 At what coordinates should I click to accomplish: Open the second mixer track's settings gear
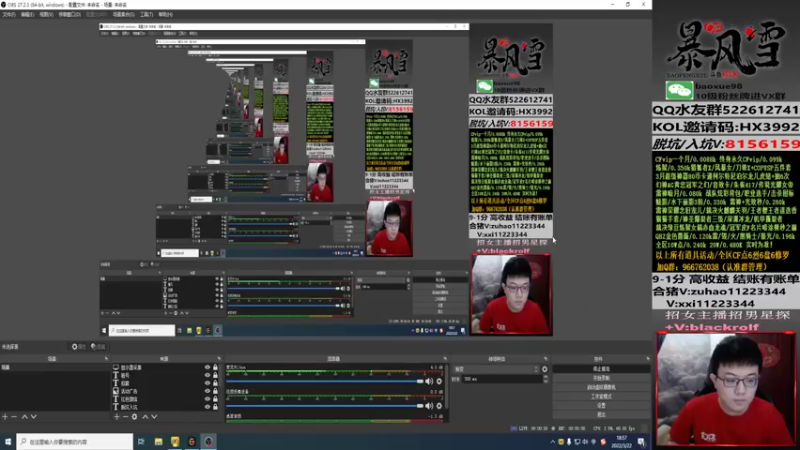click(x=439, y=406)
